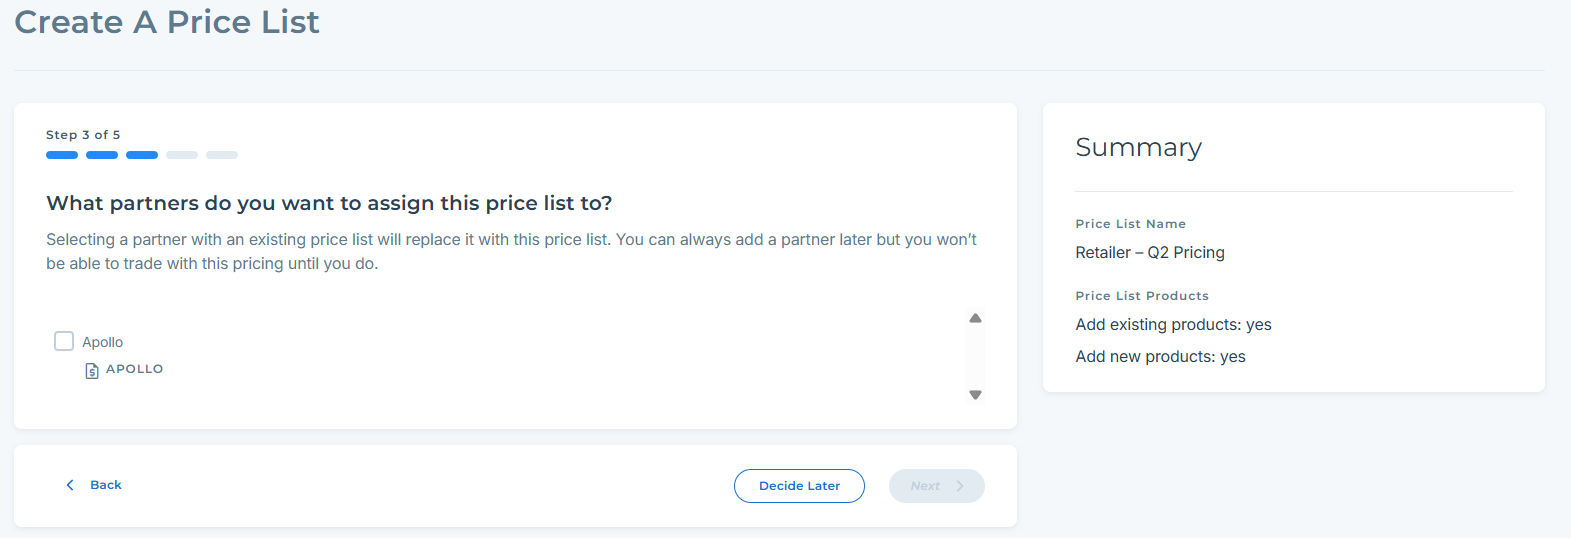Click the fifth grey progress step segment

[x=222, y=155]
